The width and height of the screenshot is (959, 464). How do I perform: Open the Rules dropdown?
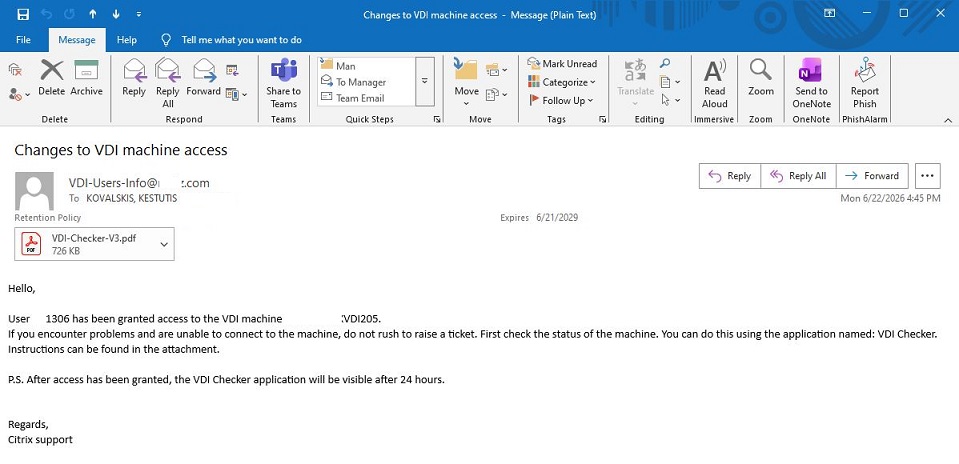497,70
